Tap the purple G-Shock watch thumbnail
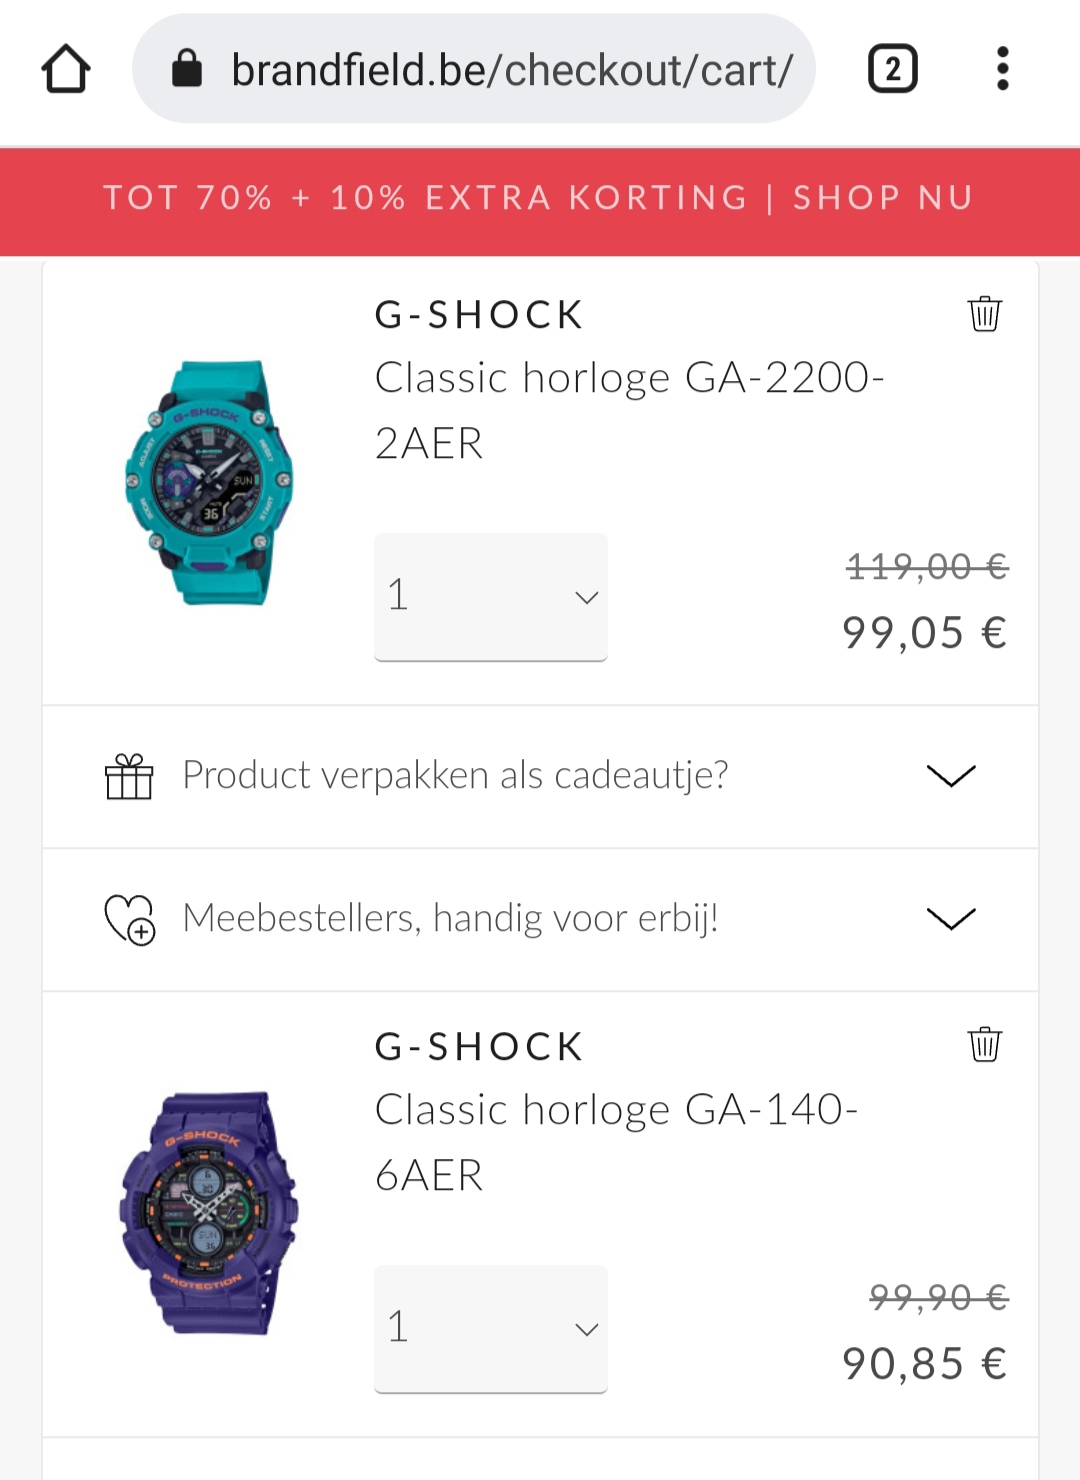 coord(209,1213)
